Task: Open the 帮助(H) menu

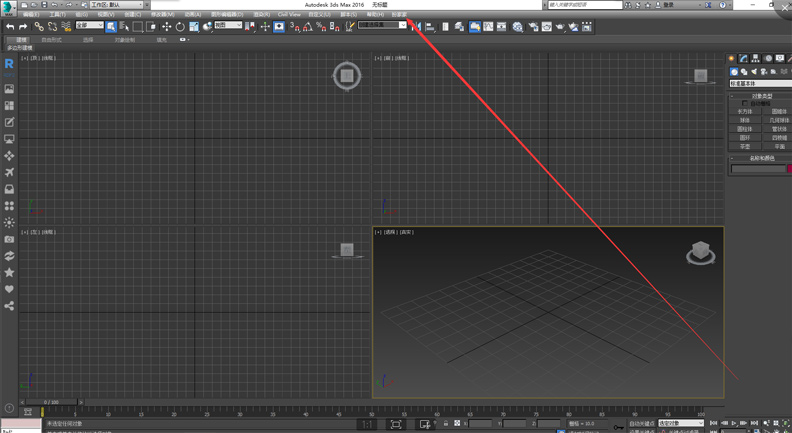Action: (374, 15)
